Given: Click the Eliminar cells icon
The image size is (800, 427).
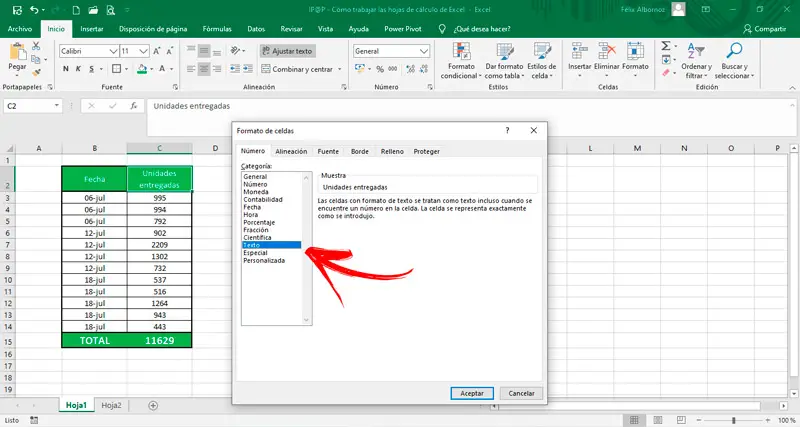Looking at the screenshot, I should pos(607,52).
